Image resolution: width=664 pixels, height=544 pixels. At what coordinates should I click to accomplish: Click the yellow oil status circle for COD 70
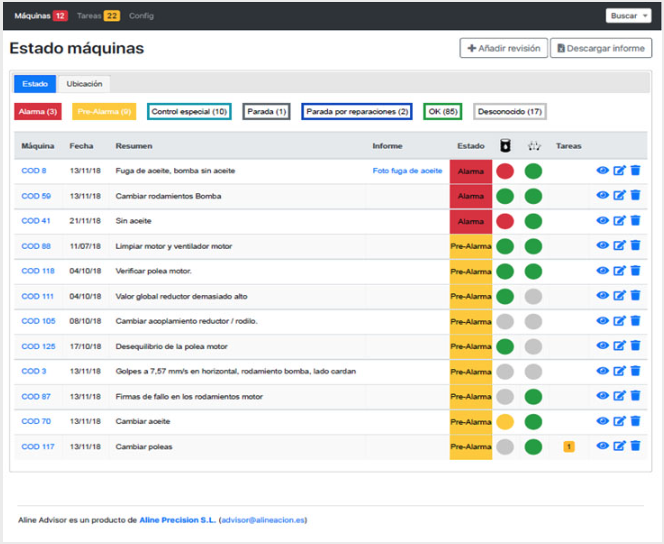[505, 422]
